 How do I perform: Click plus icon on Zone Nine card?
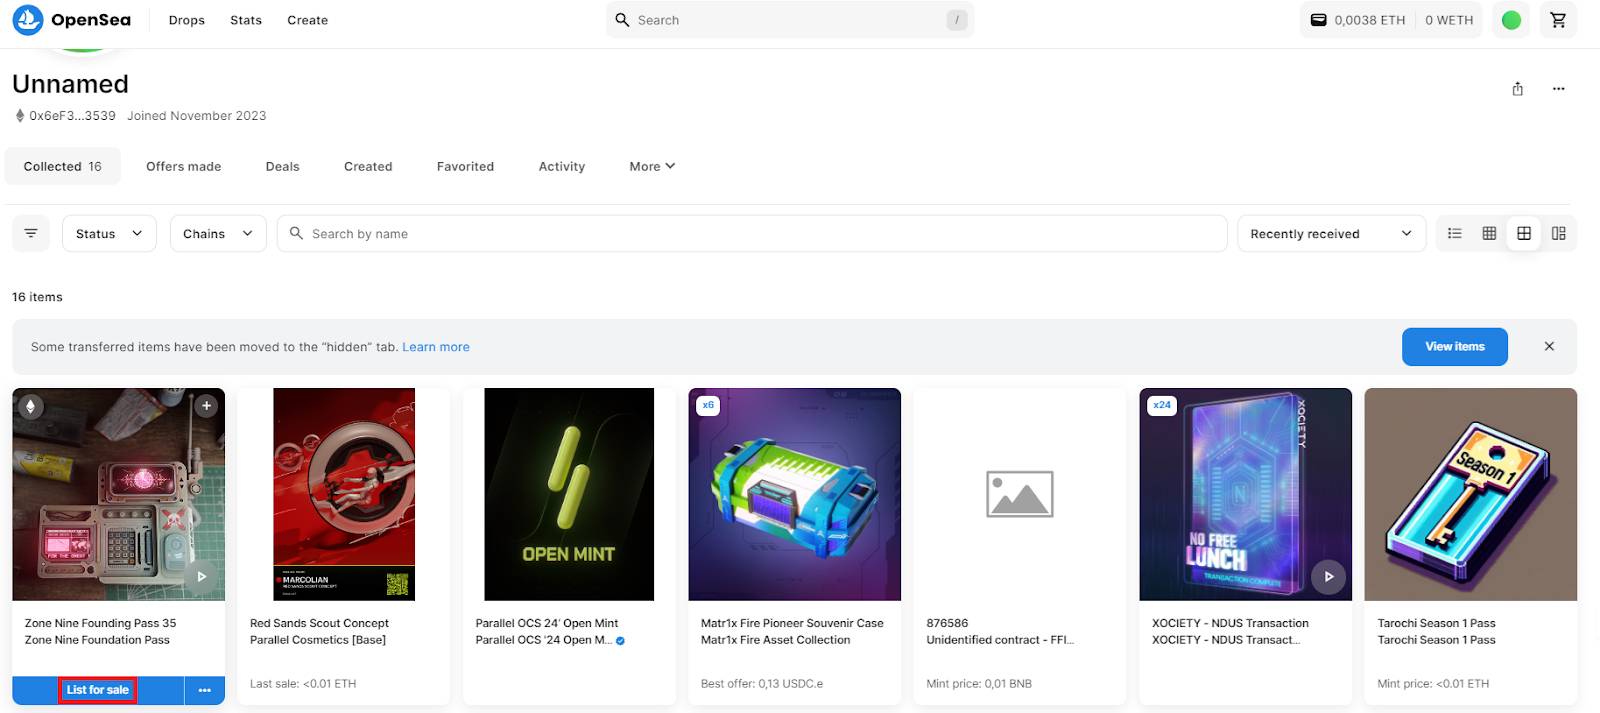206,405
